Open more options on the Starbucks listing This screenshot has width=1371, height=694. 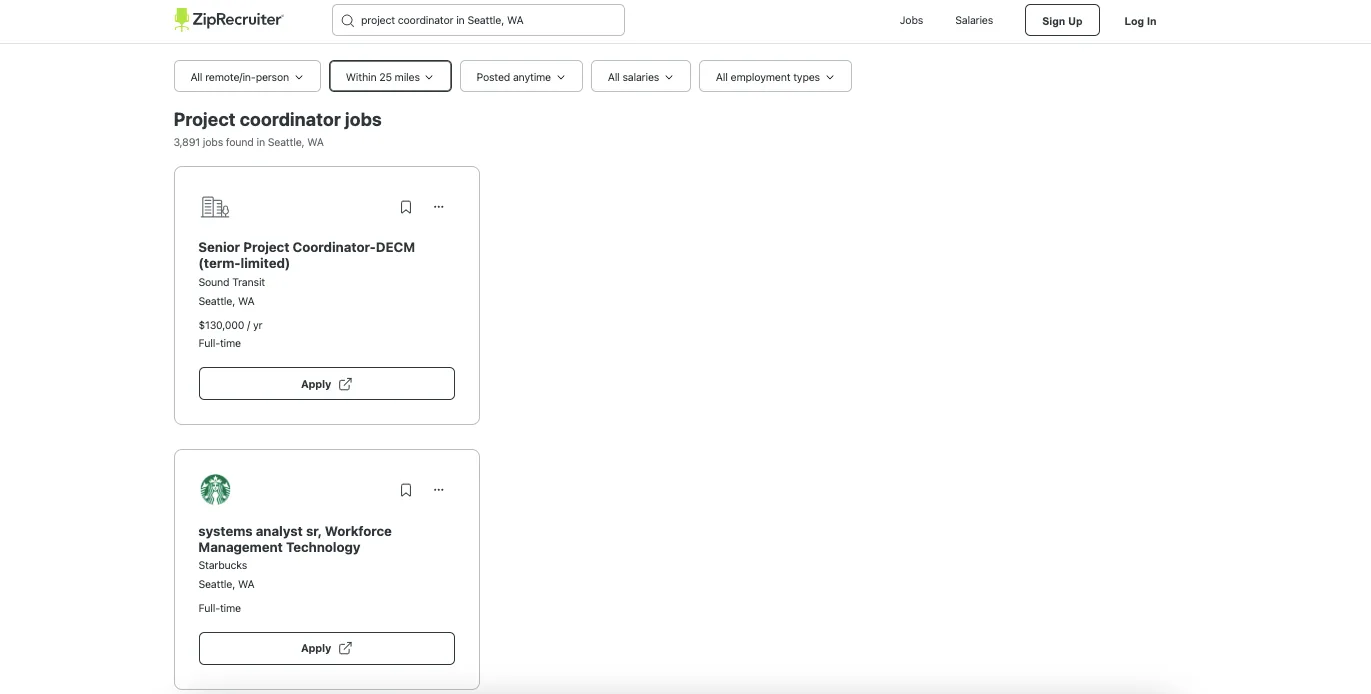tap(438, 490)
